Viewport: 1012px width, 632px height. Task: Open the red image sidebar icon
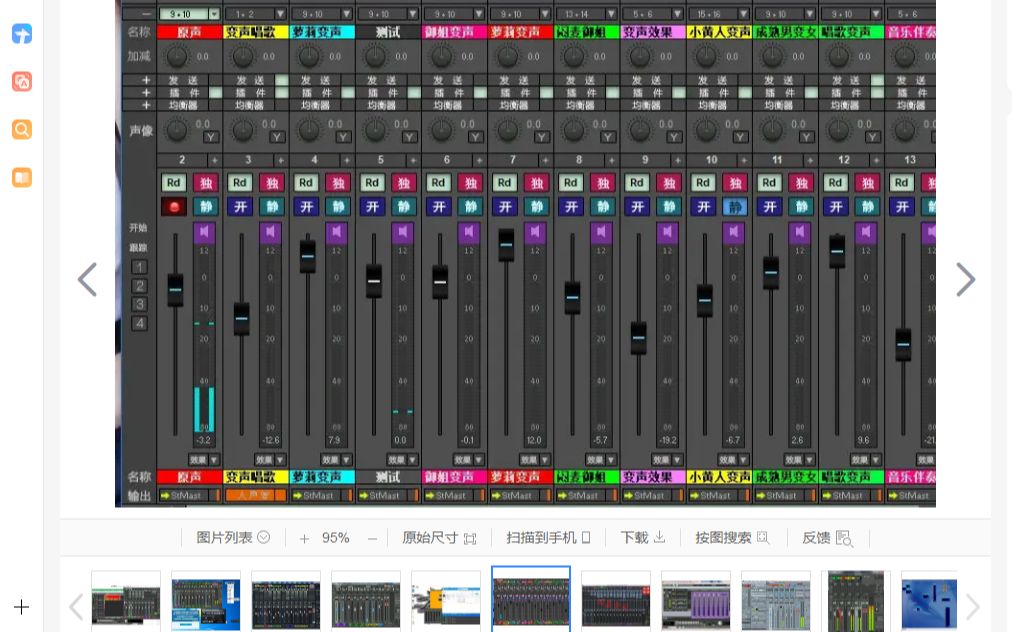point(22,81)
